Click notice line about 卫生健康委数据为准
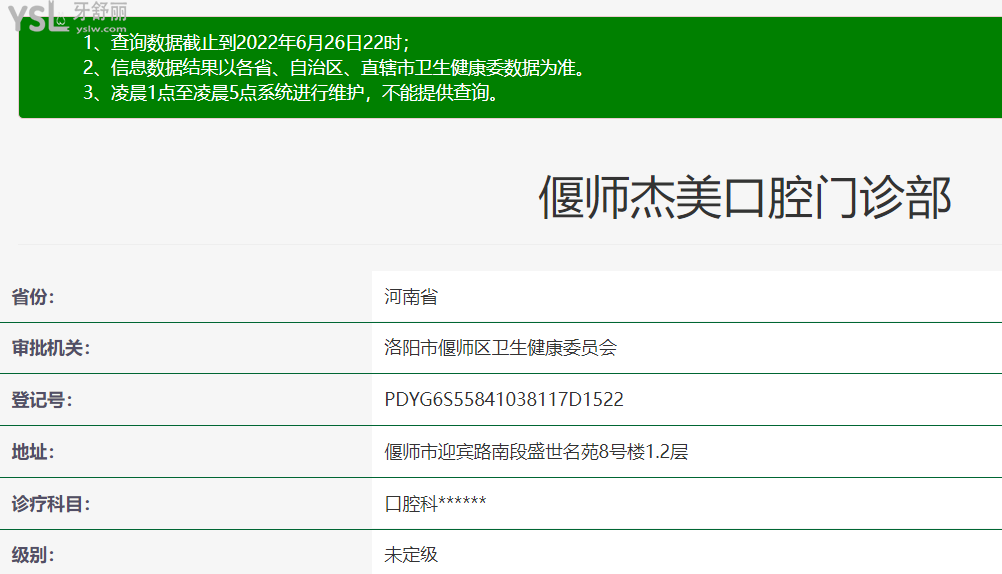 click(335, 68)
